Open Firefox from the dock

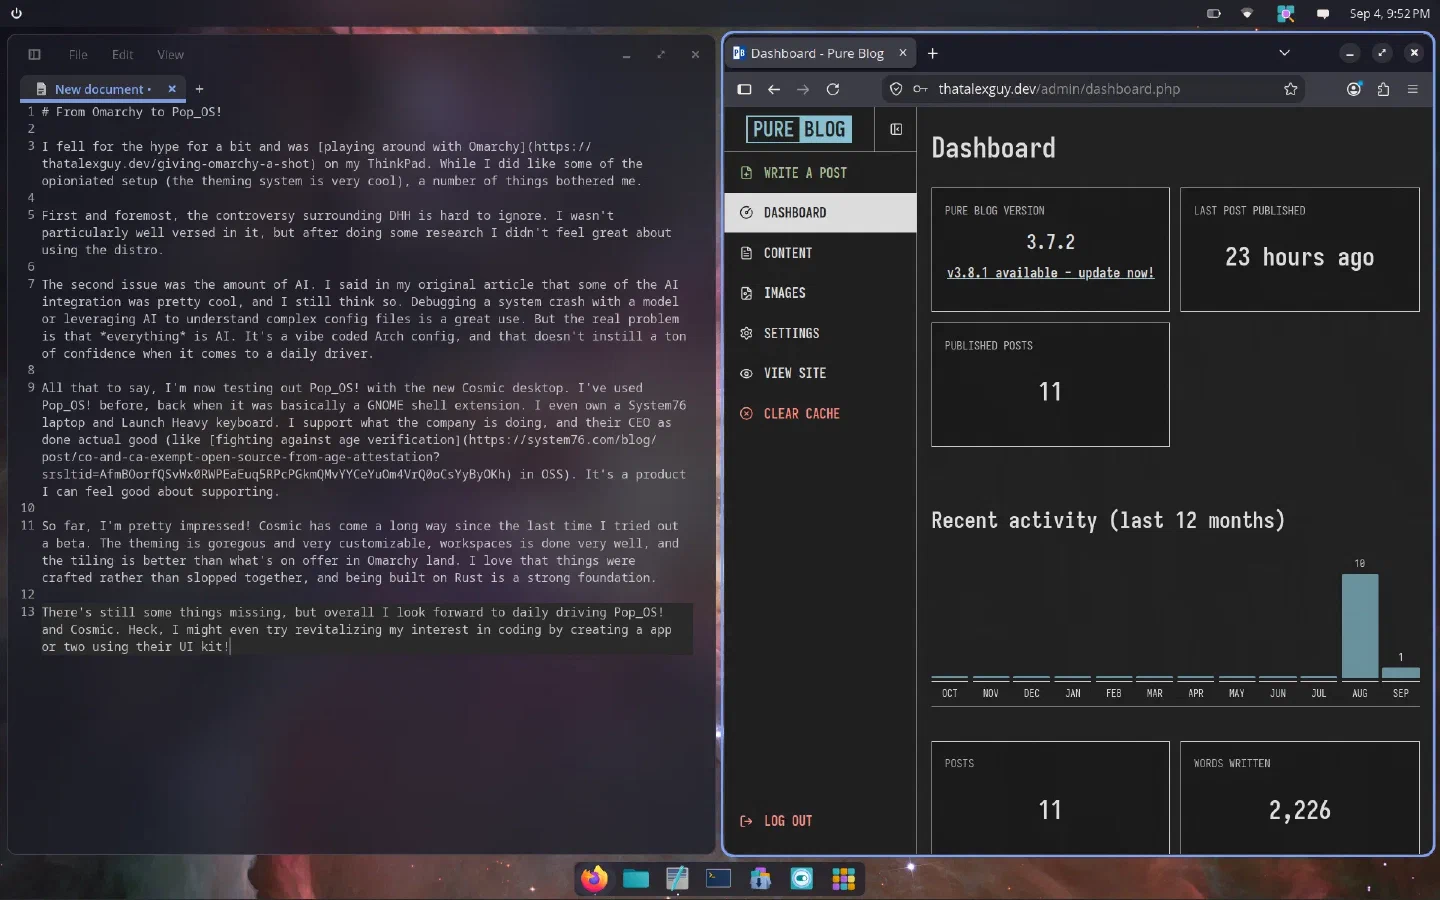click(595, 879)
